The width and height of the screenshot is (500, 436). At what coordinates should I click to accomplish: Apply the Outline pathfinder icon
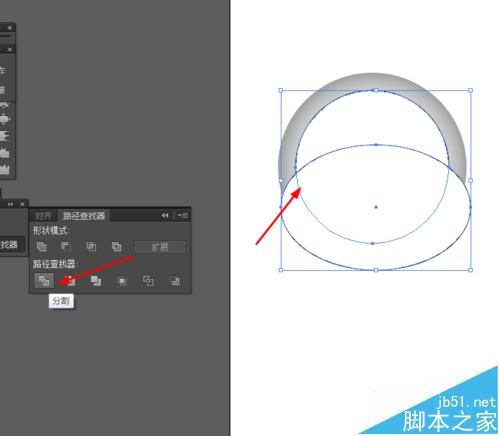point(148,281)
